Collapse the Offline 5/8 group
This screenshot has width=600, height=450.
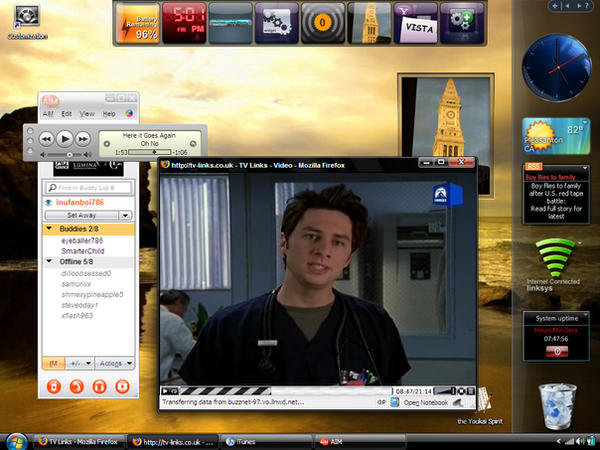[x=49, y=261]
